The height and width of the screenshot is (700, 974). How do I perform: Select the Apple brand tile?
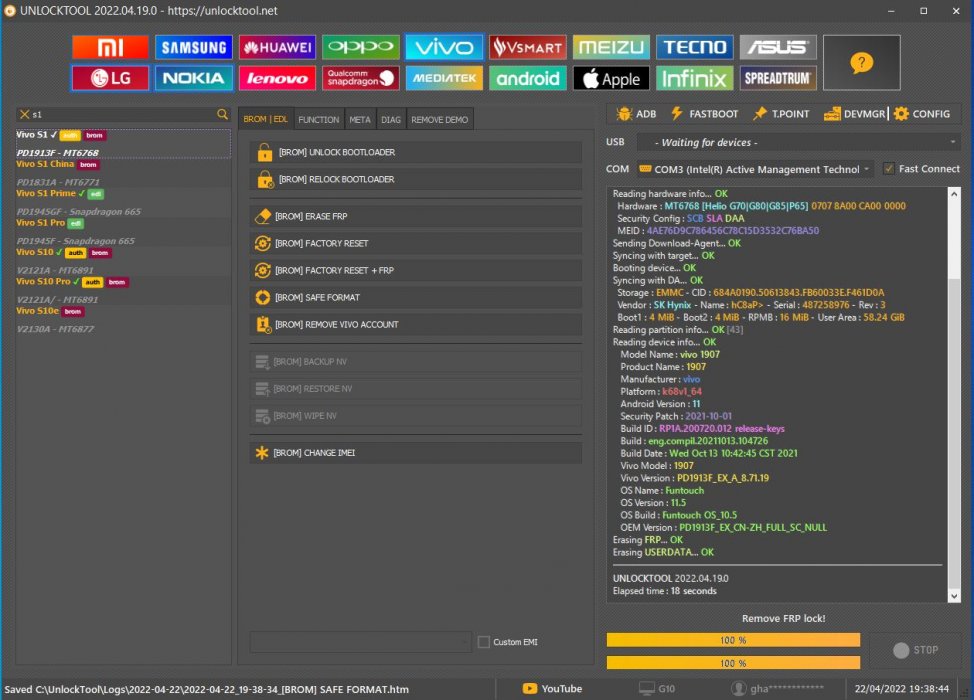click(611, 78)
